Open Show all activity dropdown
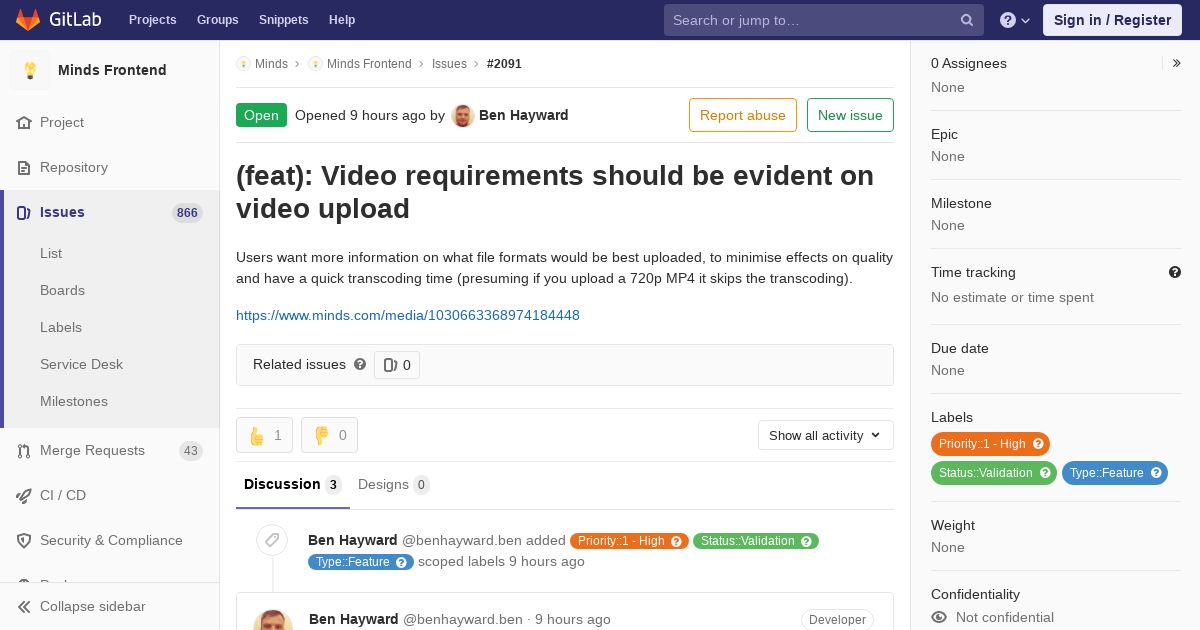 (825, 435)
